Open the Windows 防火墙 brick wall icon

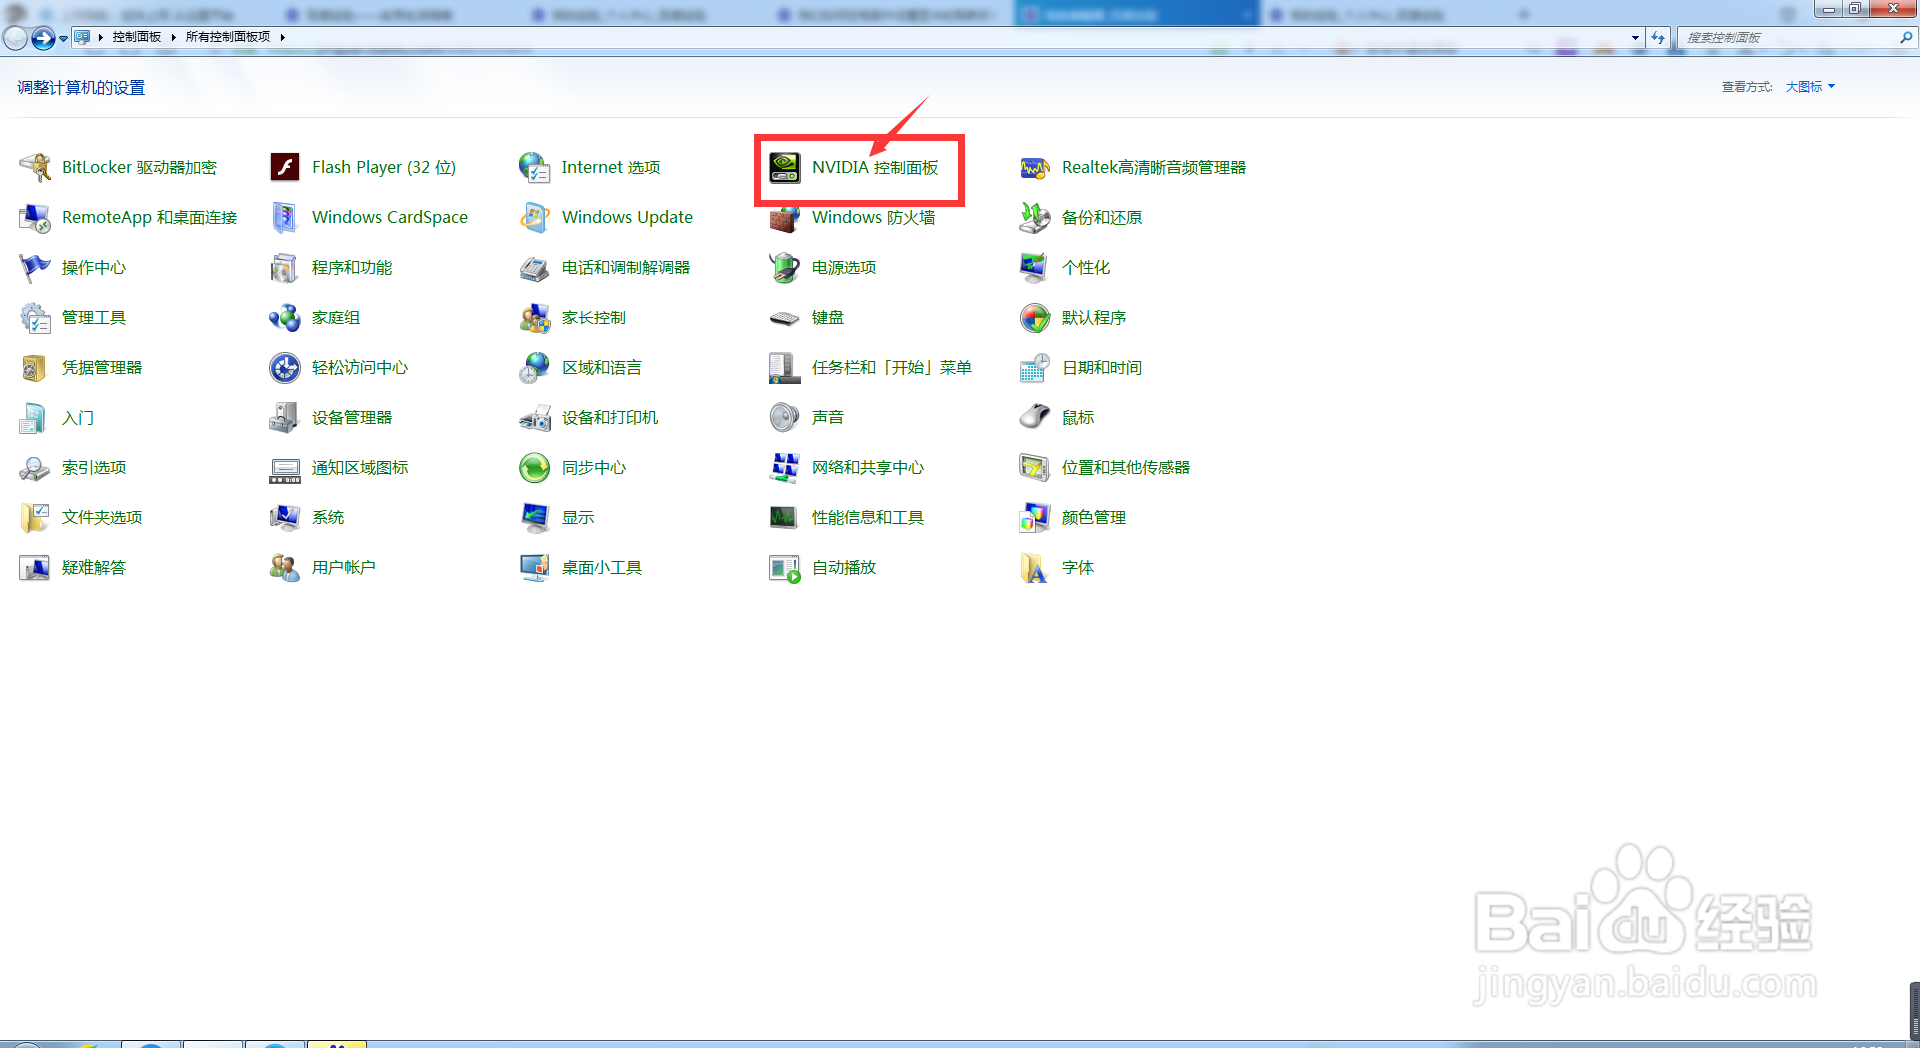click(785, 219)
